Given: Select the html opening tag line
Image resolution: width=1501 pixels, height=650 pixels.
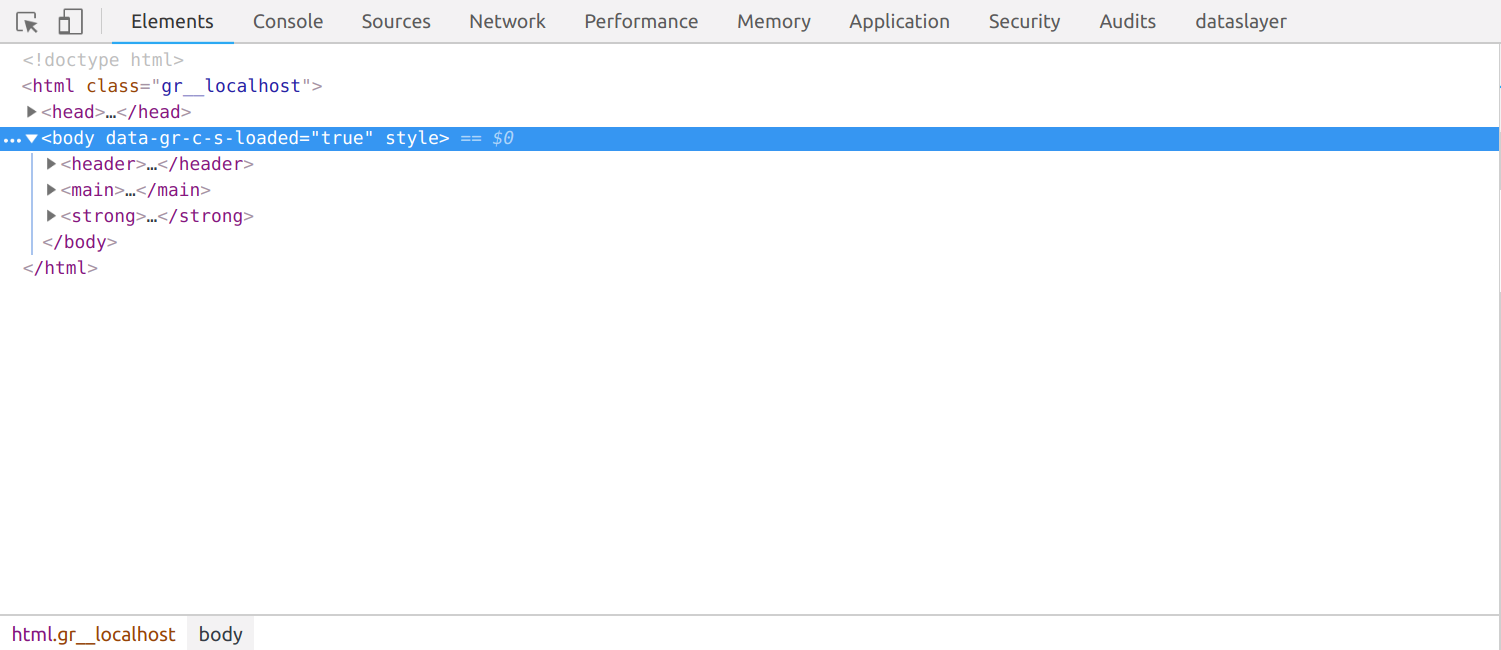Looking at the screenshot, I should (172, 86).
